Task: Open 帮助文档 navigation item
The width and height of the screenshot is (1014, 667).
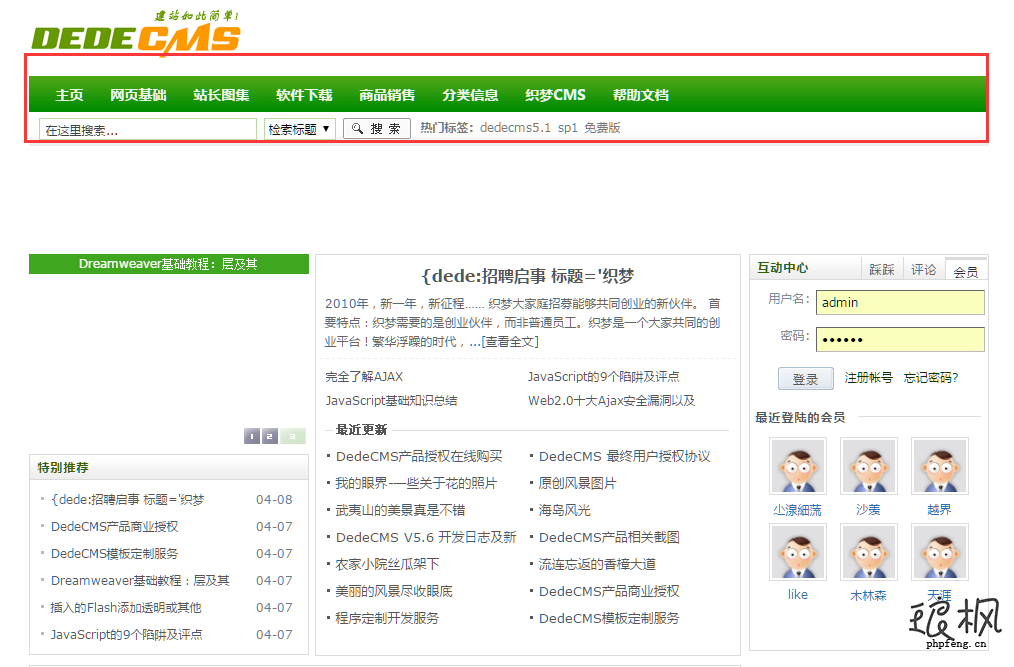Action: point(641,95)
